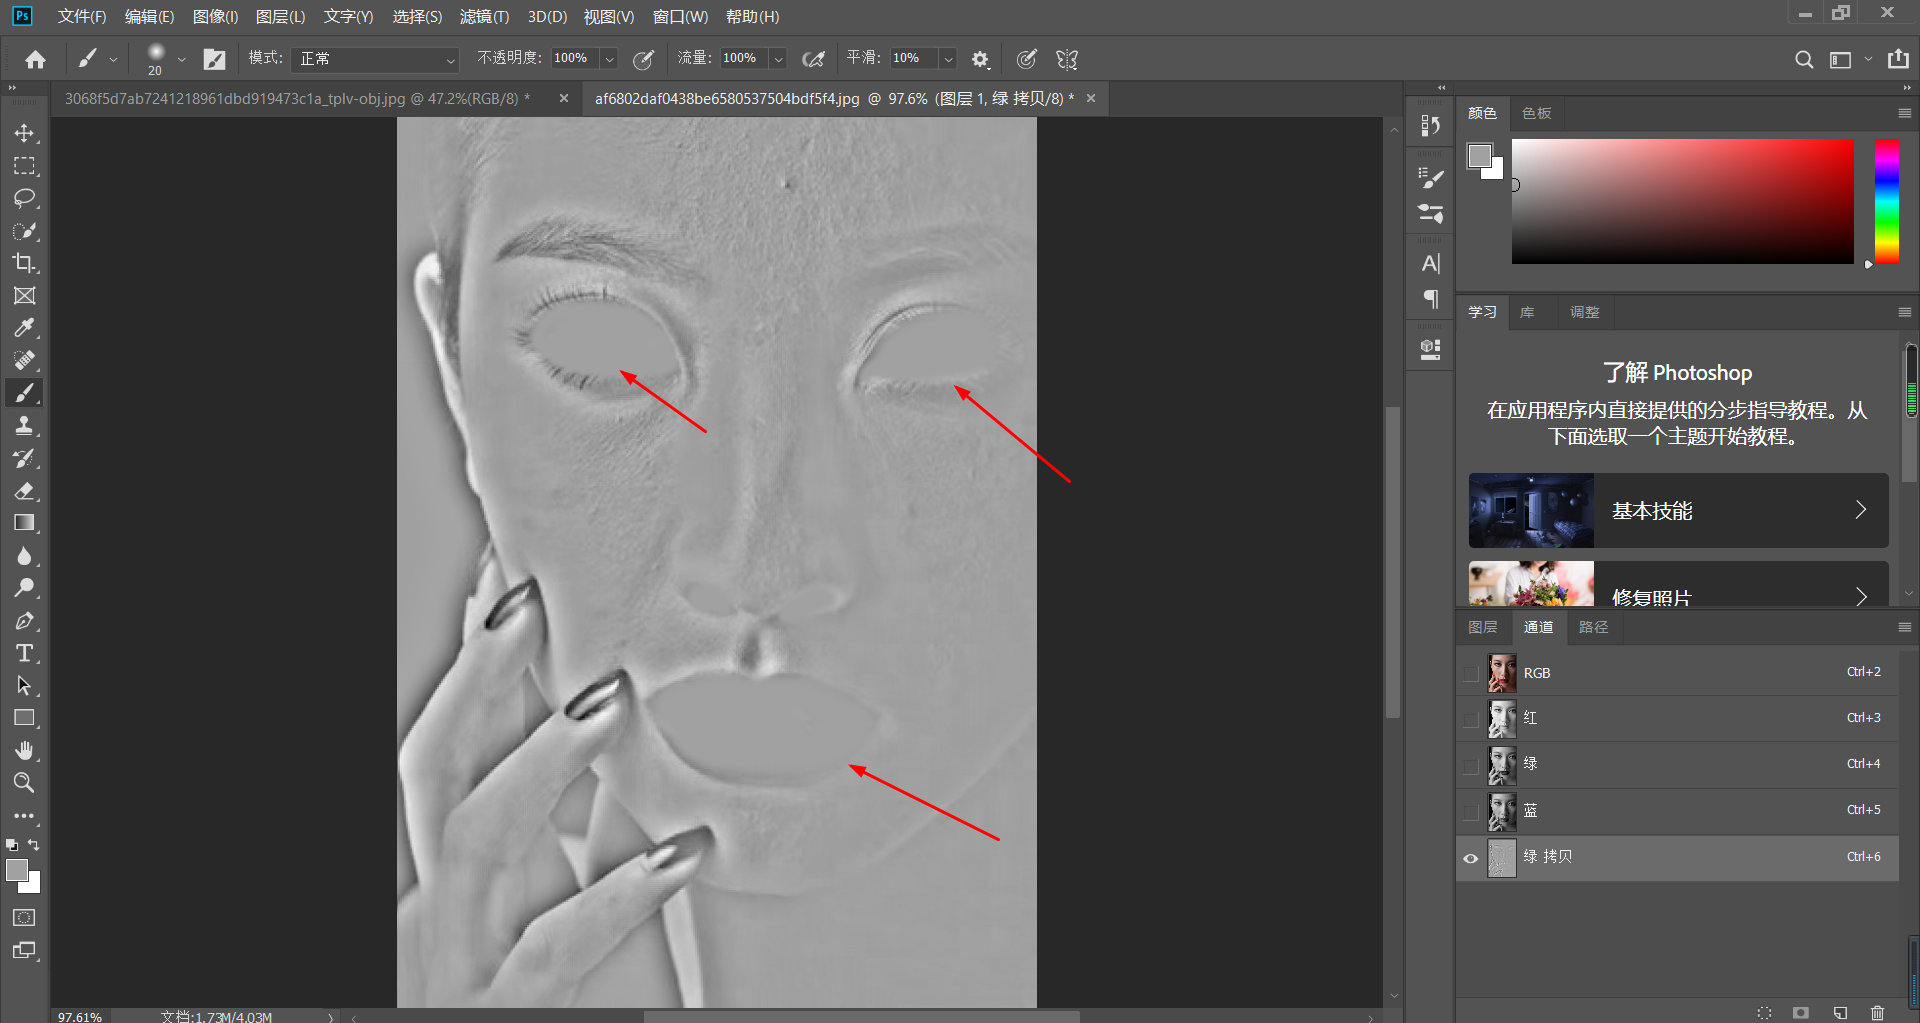This screenshot has width=1920, height=1023.
Task: Click the zoom percentage field 97.61%
Action: tap(80, 1016)
